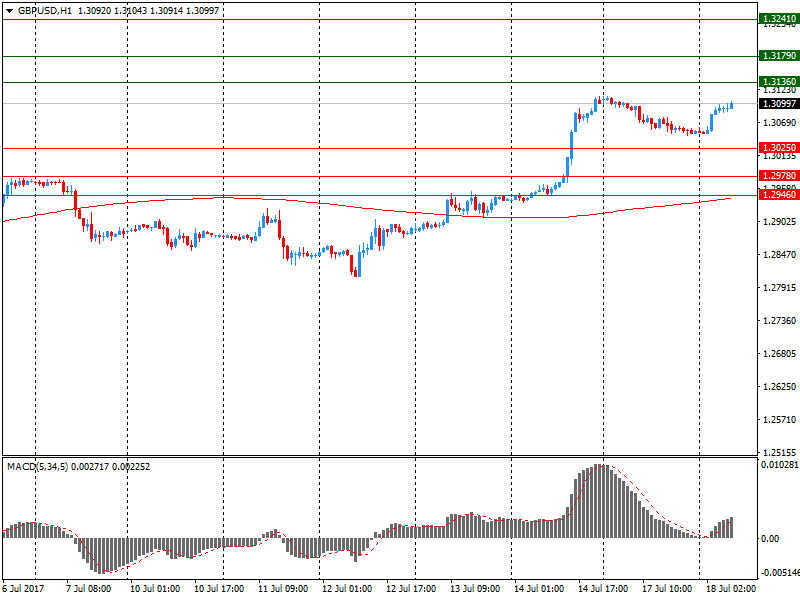Select the MACD(5,34,5) indicator label
Image resolution: width=800 pixels, height=600 pixels.
tap(37, 467)
